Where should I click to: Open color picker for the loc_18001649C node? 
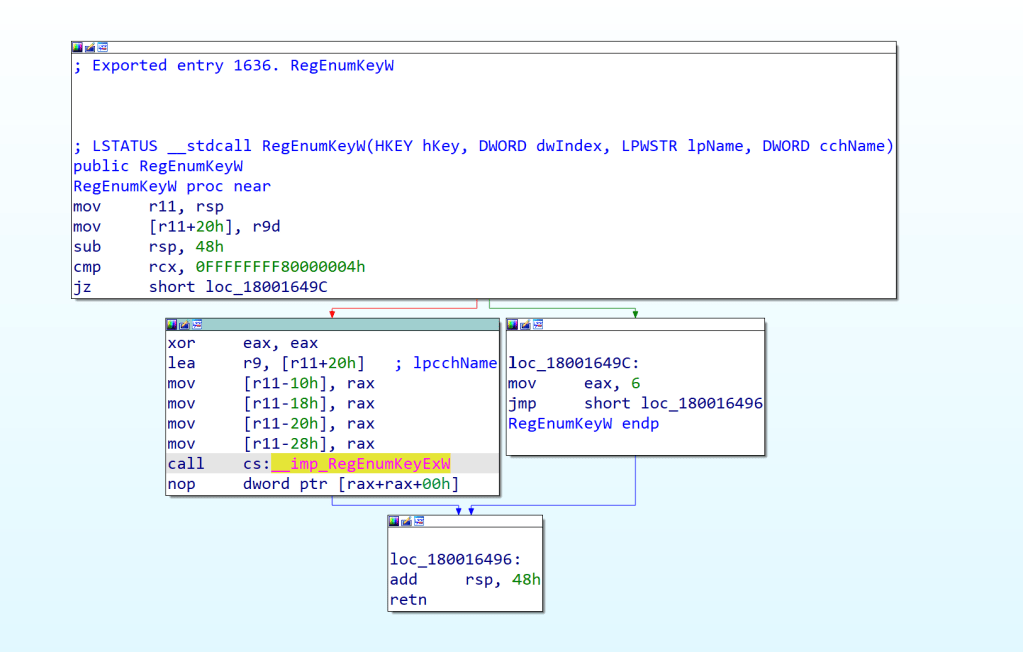pos(513,324)
